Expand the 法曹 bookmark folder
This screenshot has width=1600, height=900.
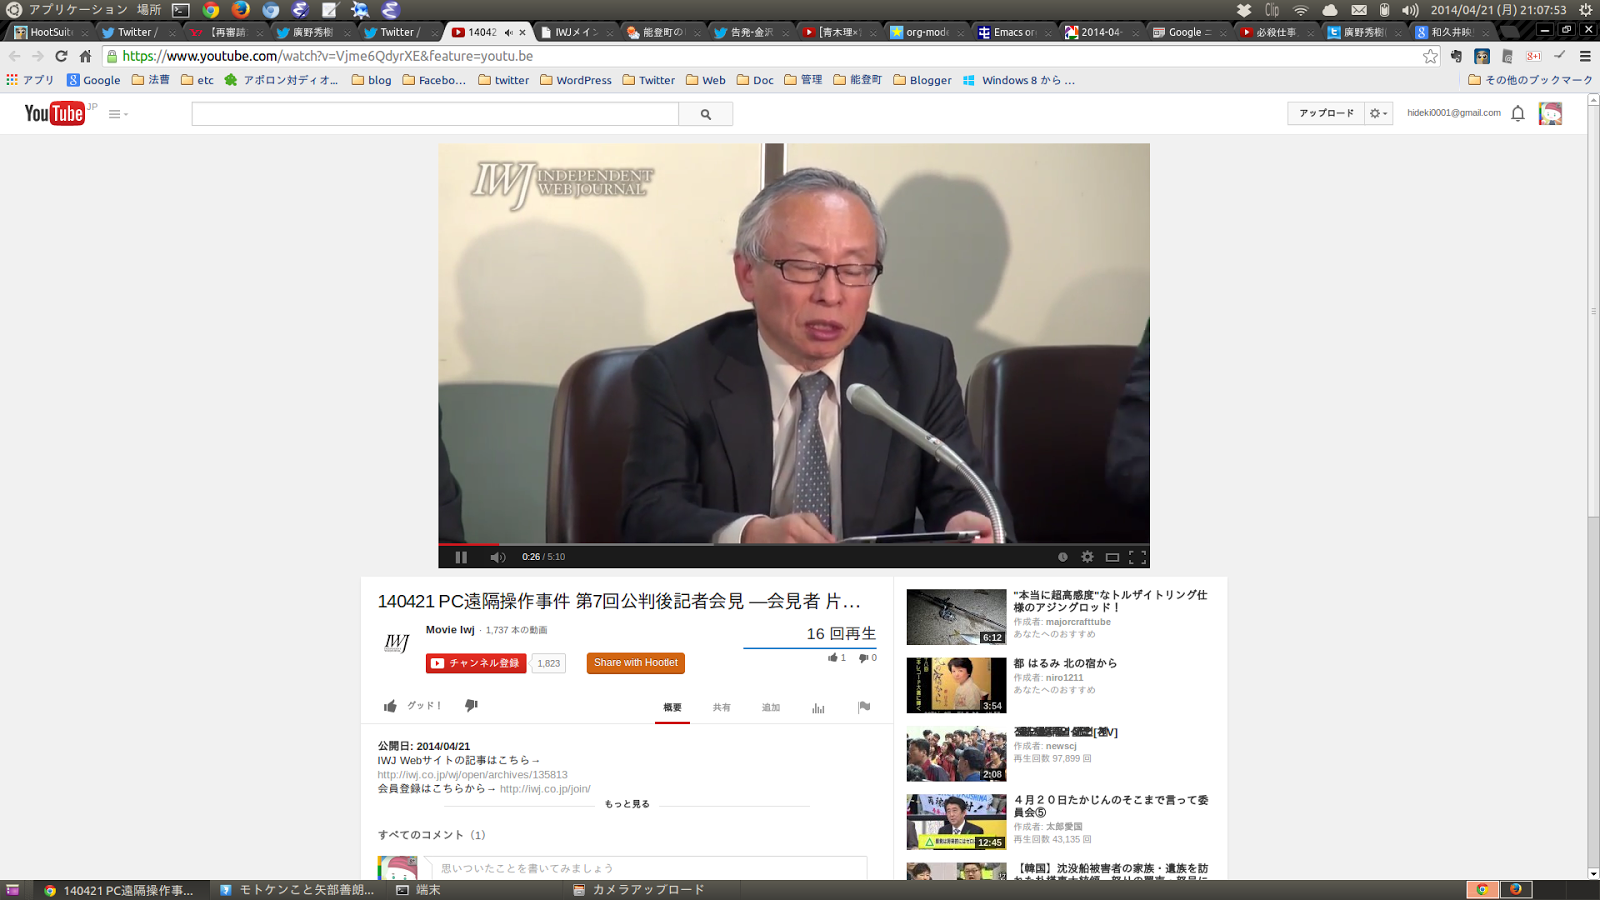click(x=151, y=80)
